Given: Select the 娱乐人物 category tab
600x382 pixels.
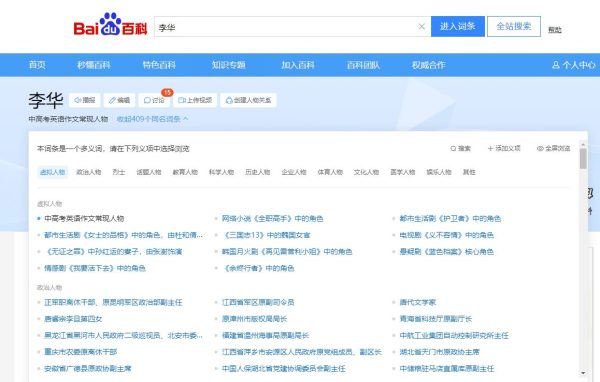Looking at the screenshot, I should (439, 172).
